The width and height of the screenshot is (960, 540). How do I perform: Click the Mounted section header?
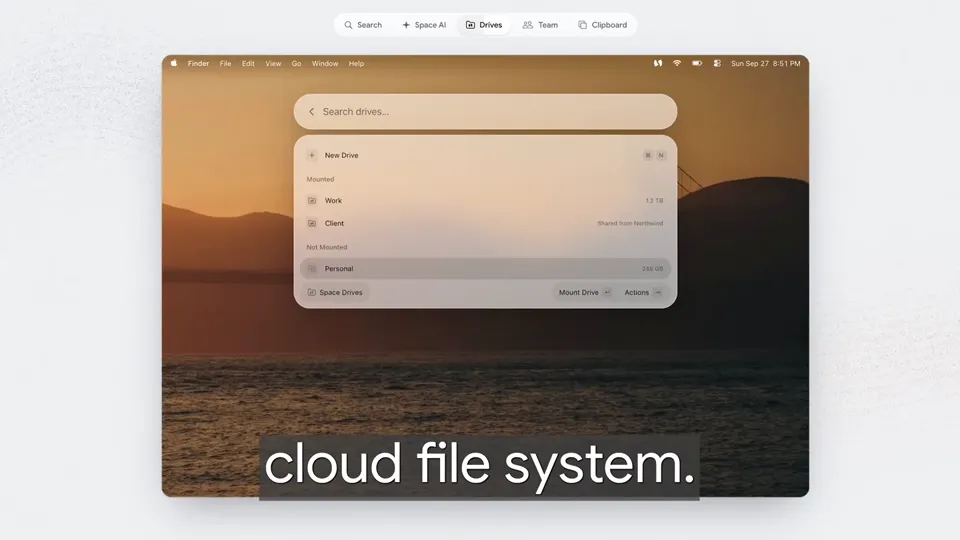tap(320, 179)
